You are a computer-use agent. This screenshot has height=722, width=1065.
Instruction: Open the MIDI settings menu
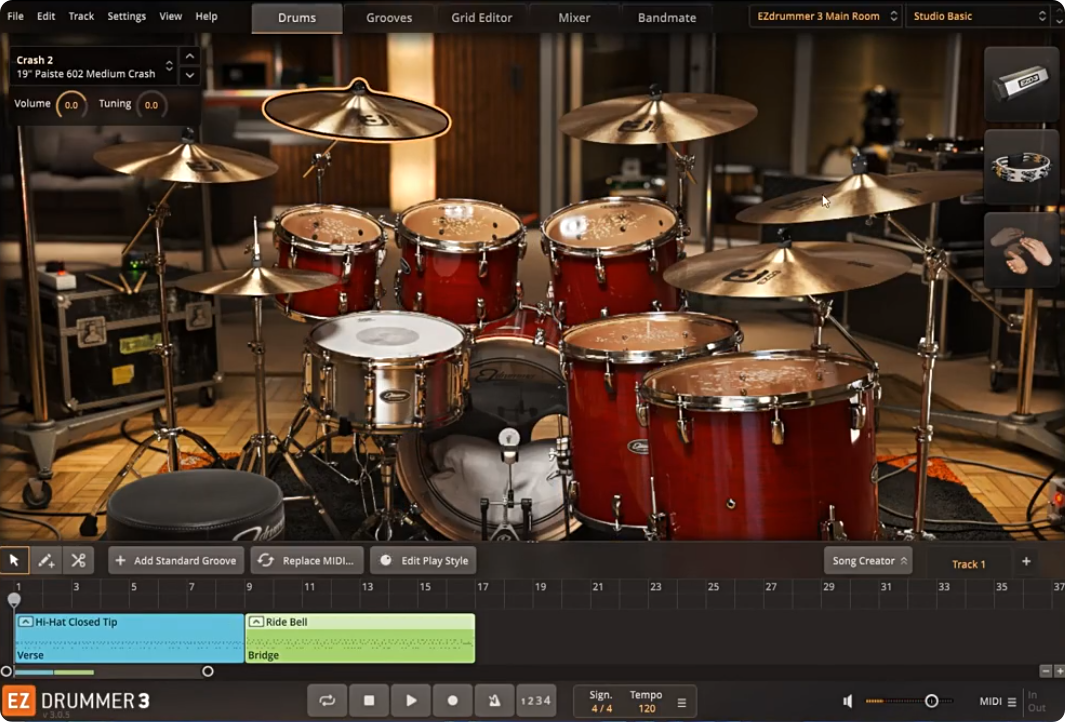(x=998, y=702)
